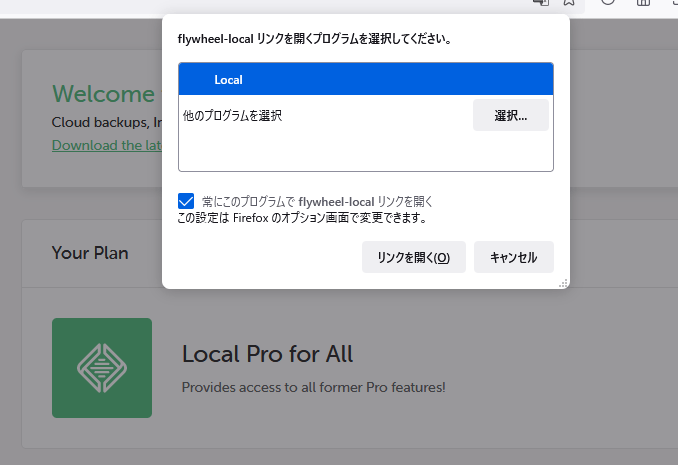Click the dialog title about flywheel-local links
Viewport: 678px width, 465px height.
(315, 39)
